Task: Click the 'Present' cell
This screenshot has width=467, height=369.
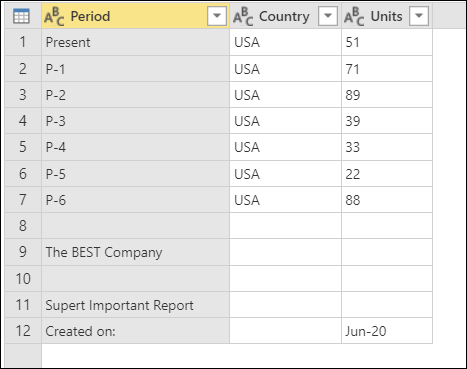Action: click(136, 42)
